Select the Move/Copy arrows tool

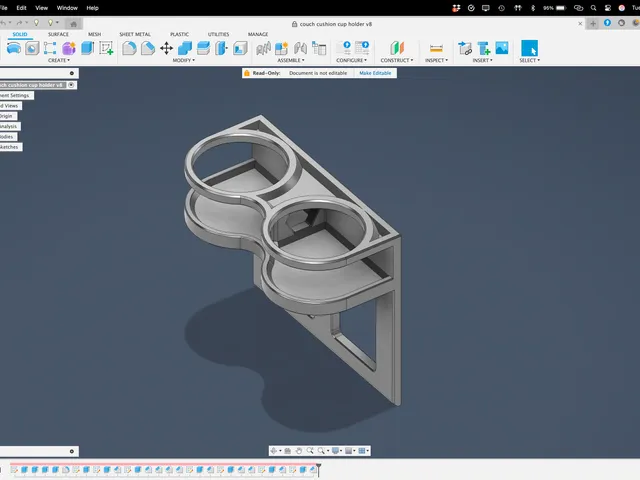tap(166, 48)
